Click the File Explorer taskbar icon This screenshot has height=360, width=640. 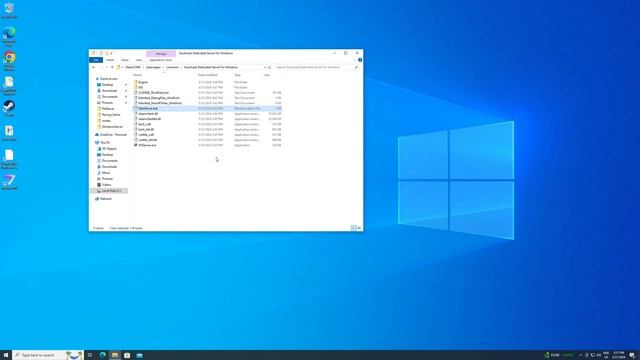[115, 355]
